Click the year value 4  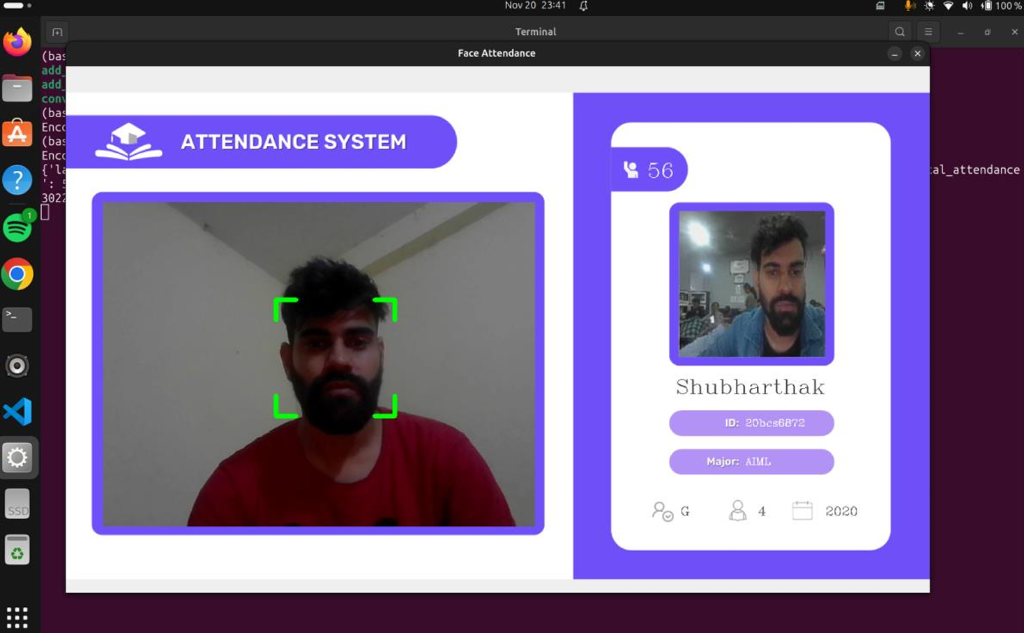point(761,511)
